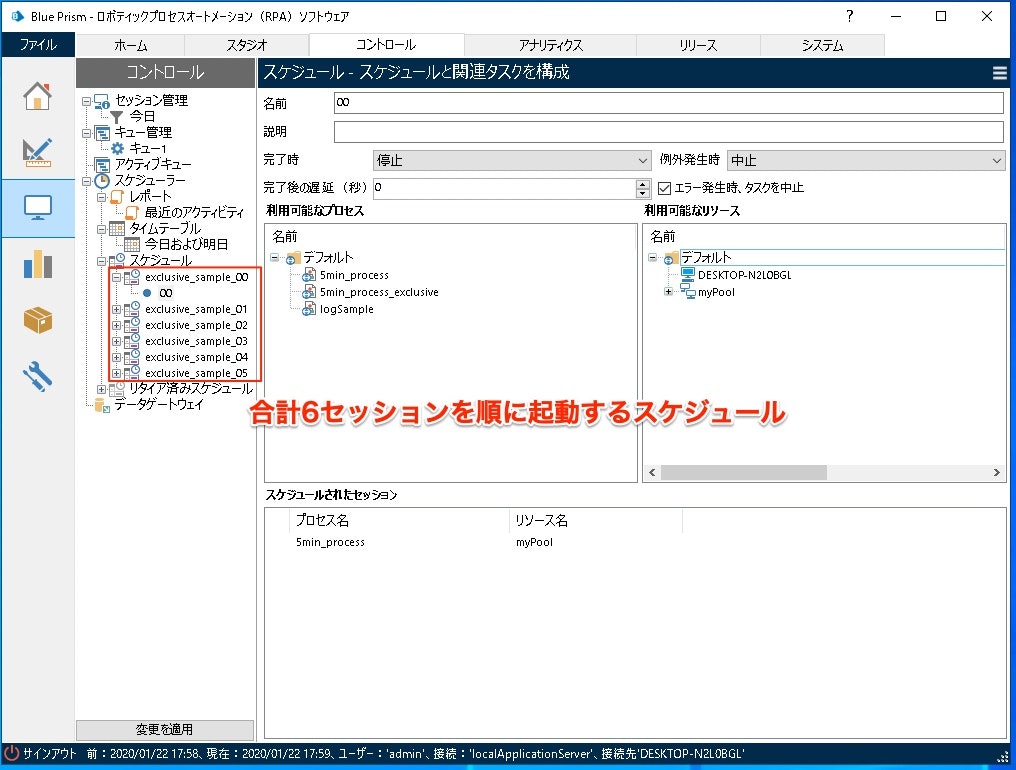The width and height of the screenshot is (1016, 770).
Task: Click the セッション管理 tree icon
Action: pos(102,100)
